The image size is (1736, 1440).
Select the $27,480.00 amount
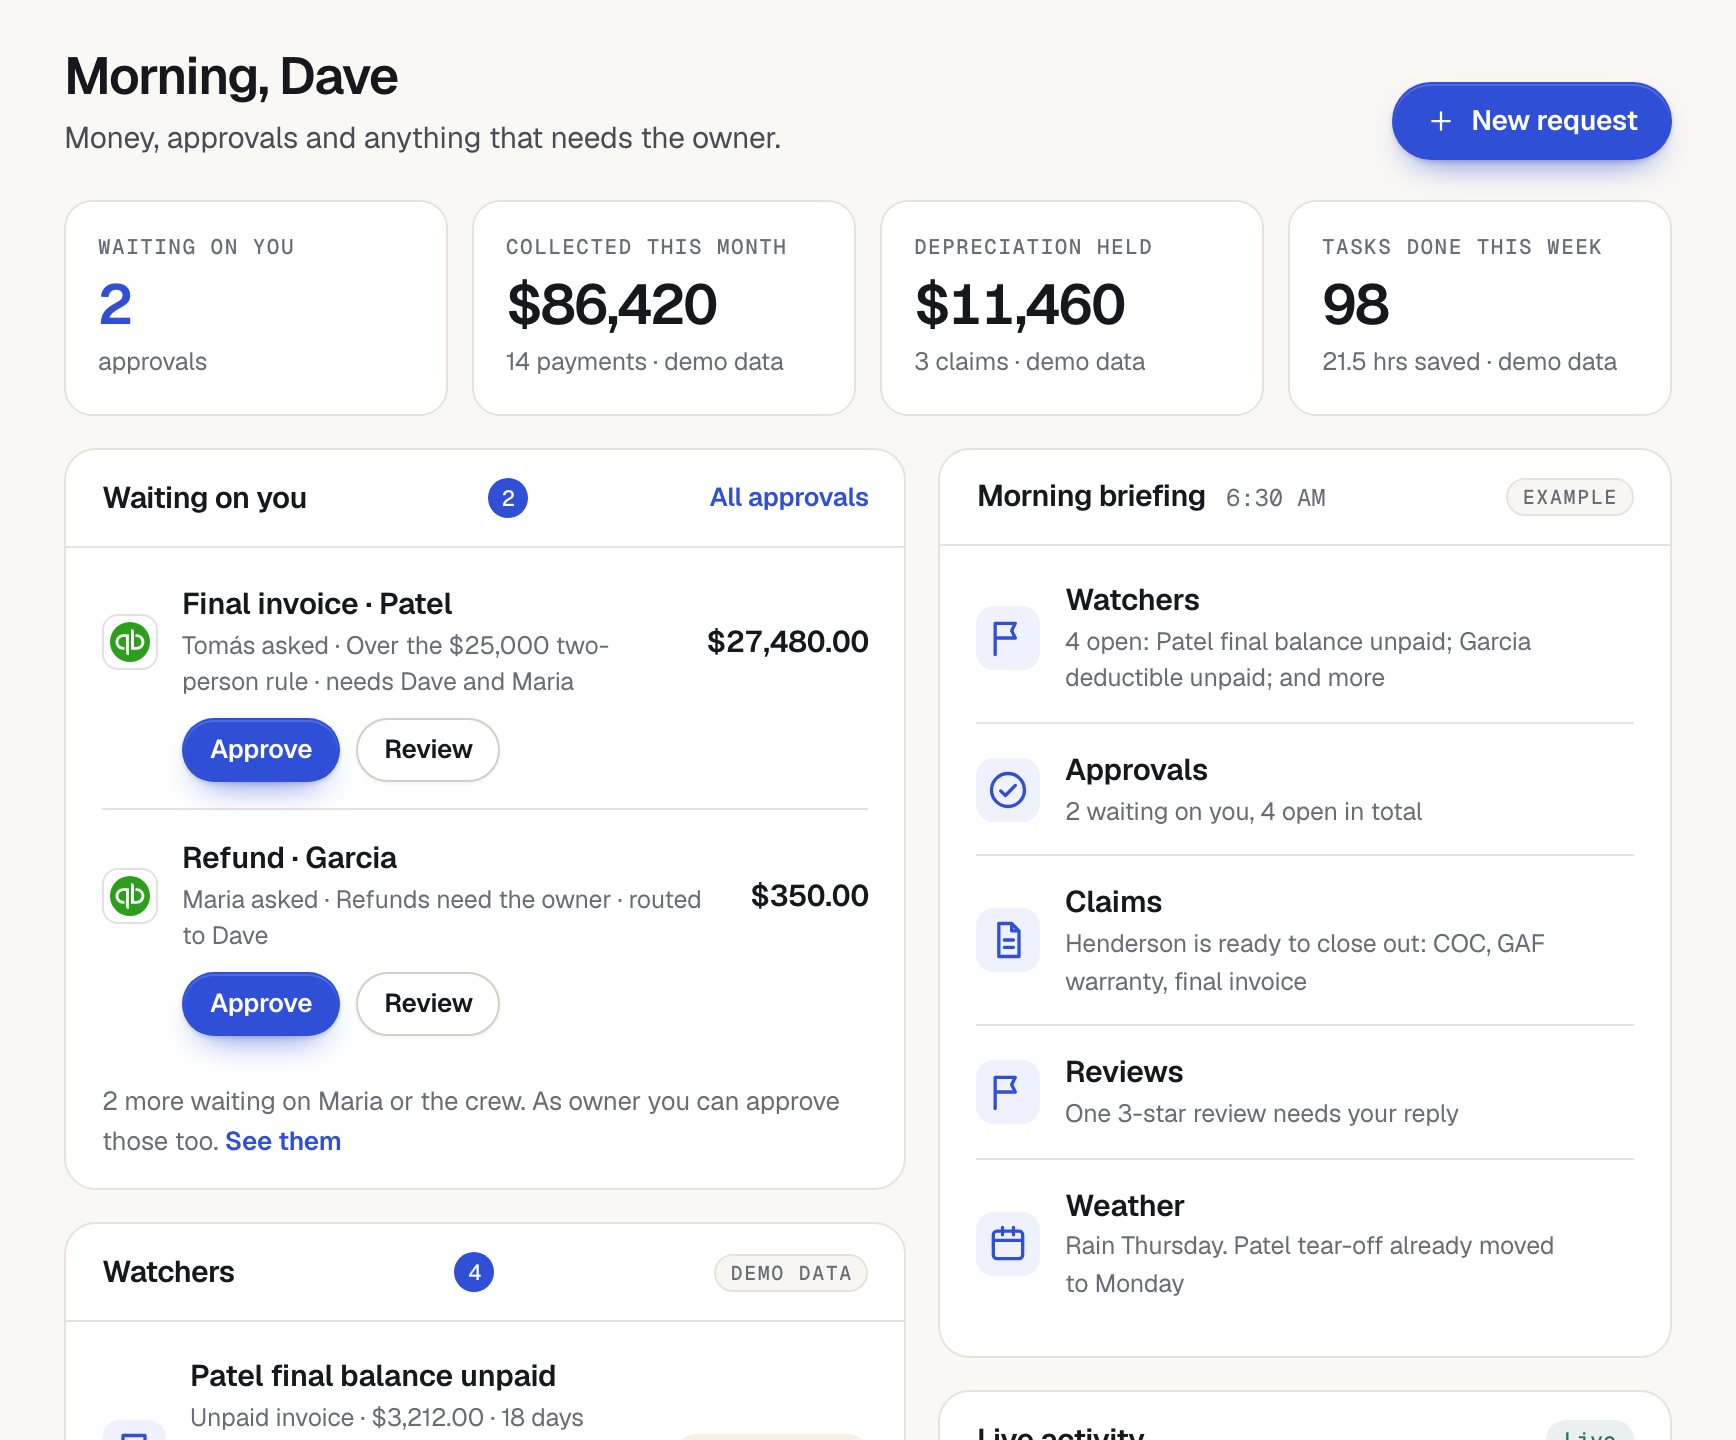(787, 642)
